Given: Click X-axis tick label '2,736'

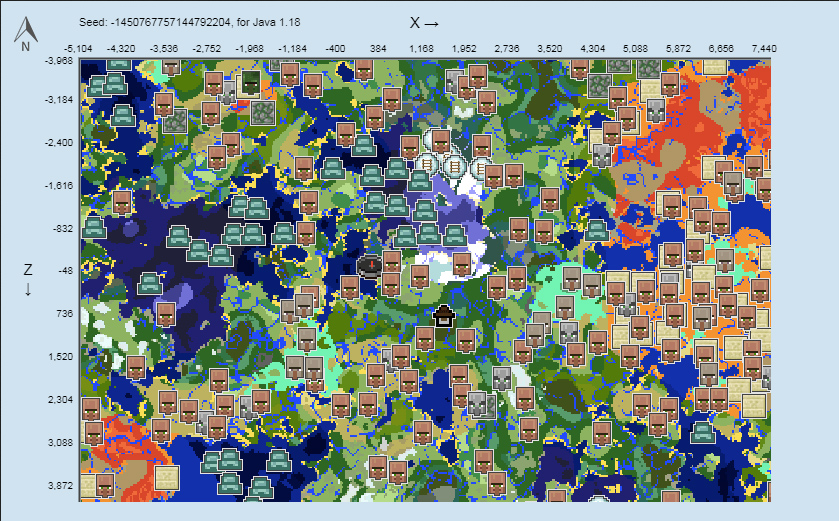Looking at the screenshot, I should (507, 49).
